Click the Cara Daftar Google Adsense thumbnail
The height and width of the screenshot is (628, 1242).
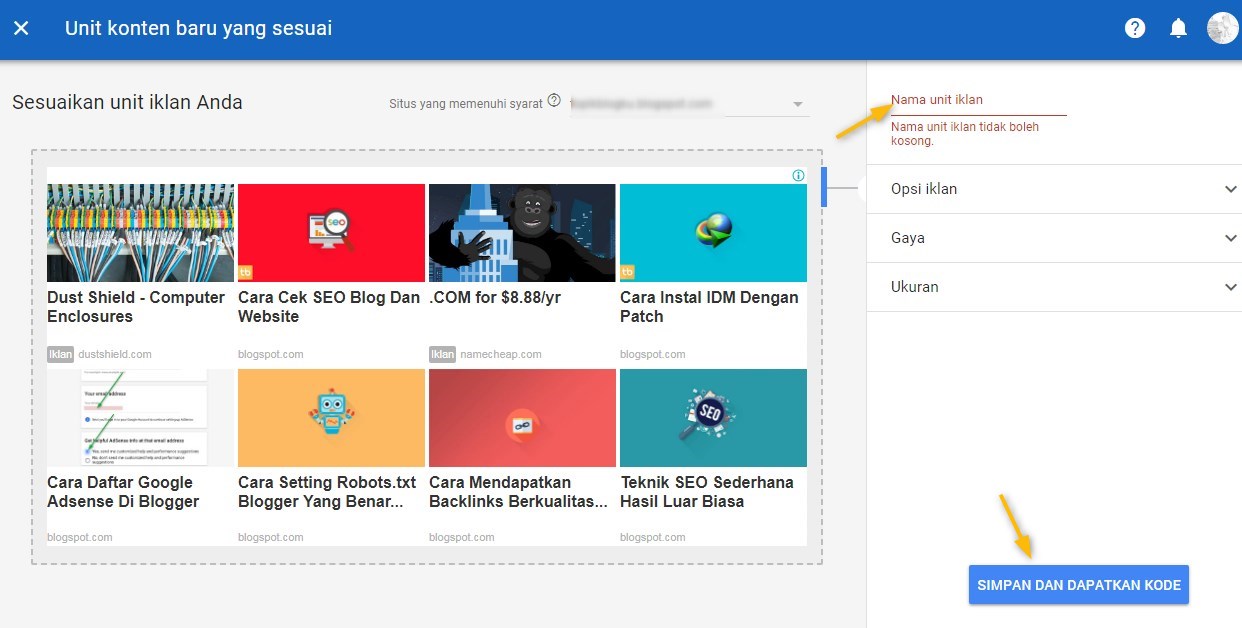(141, 418)
